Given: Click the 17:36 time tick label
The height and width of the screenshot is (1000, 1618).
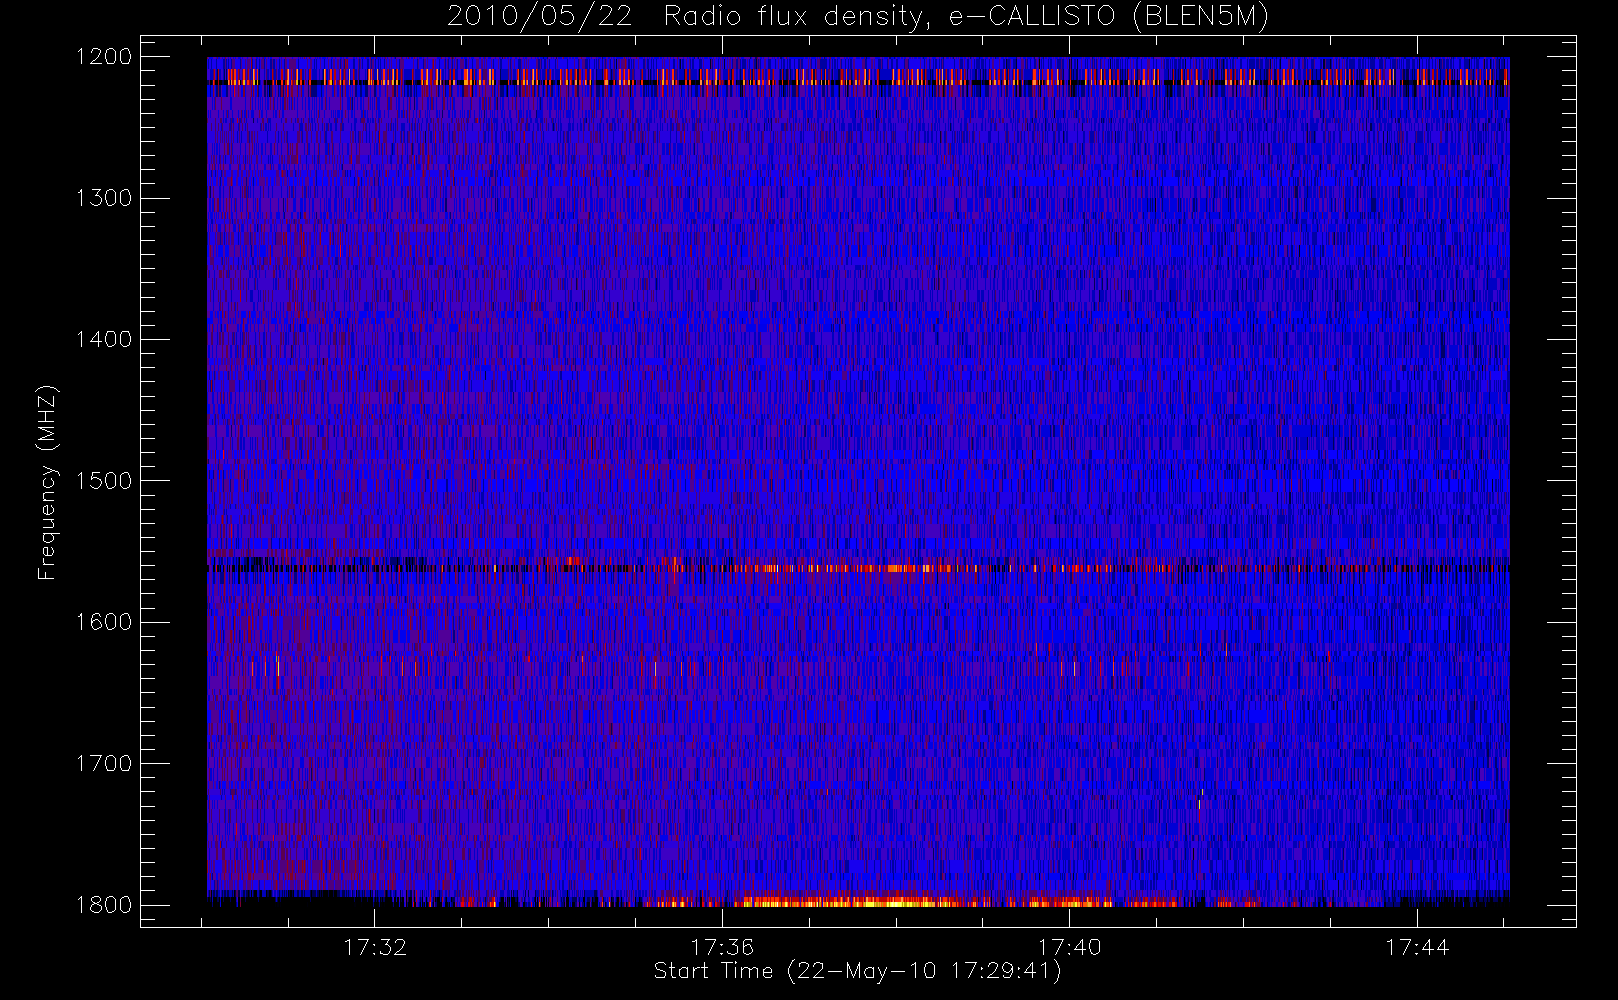Looking at the screenshot, I should point(722,947).
